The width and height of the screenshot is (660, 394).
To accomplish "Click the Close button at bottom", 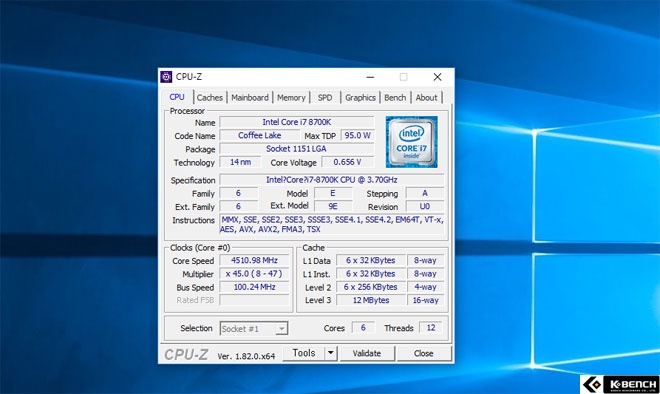I will (x=423, y=354).
